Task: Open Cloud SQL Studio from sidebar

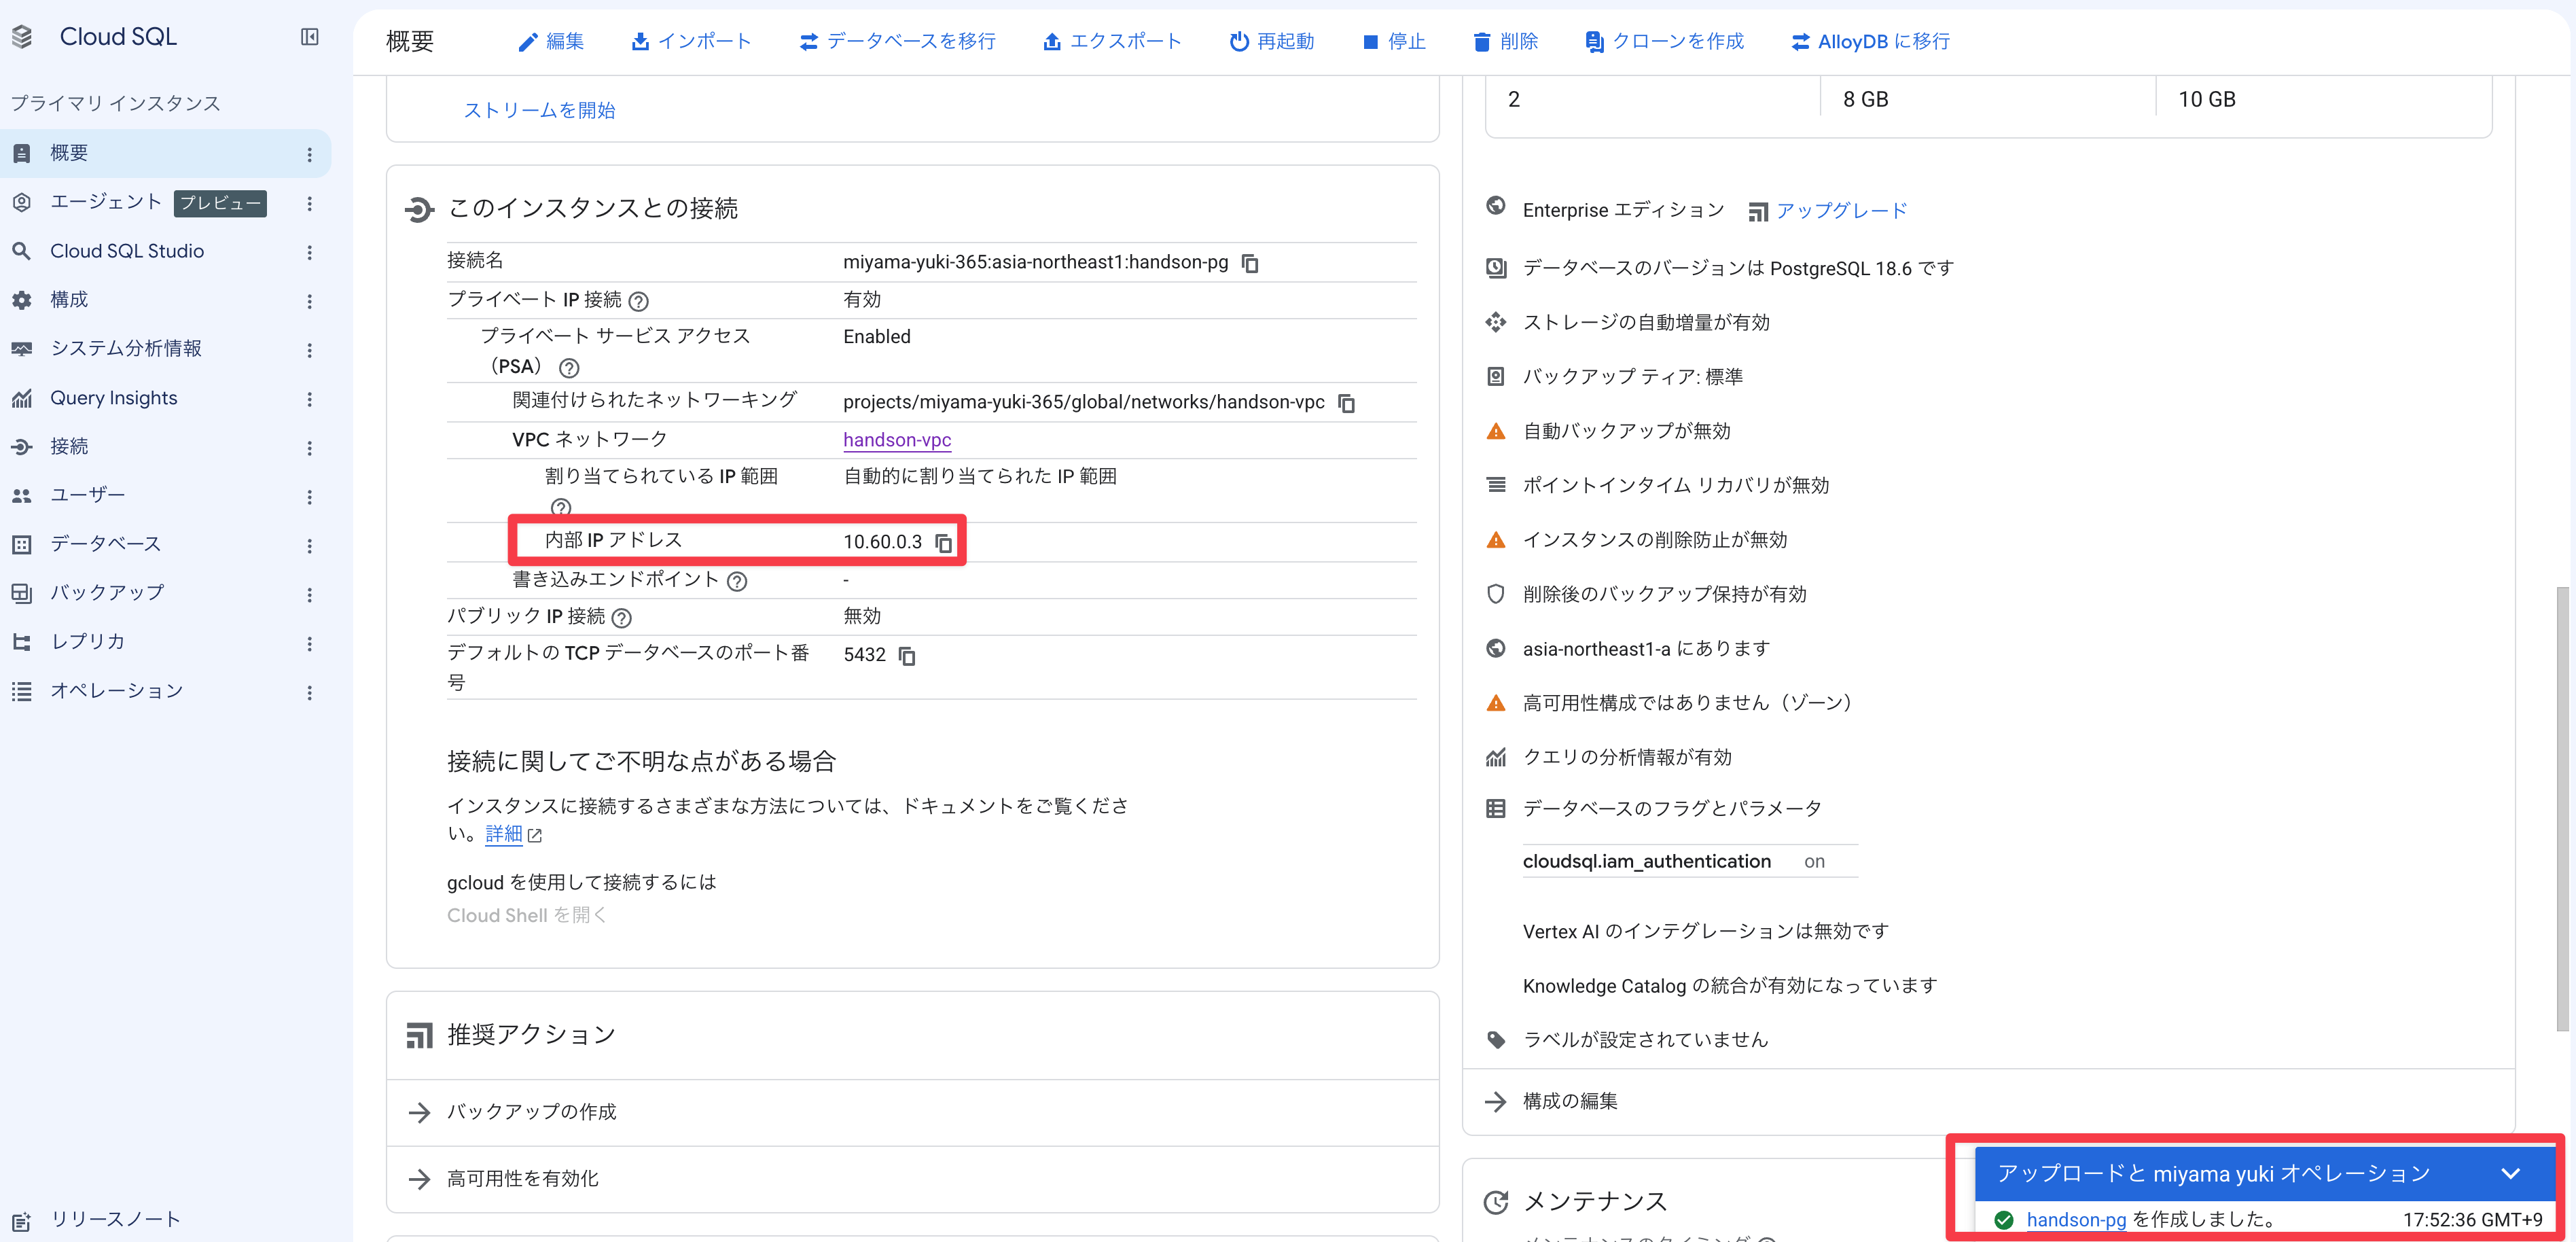Action: (x=165, y=251)
